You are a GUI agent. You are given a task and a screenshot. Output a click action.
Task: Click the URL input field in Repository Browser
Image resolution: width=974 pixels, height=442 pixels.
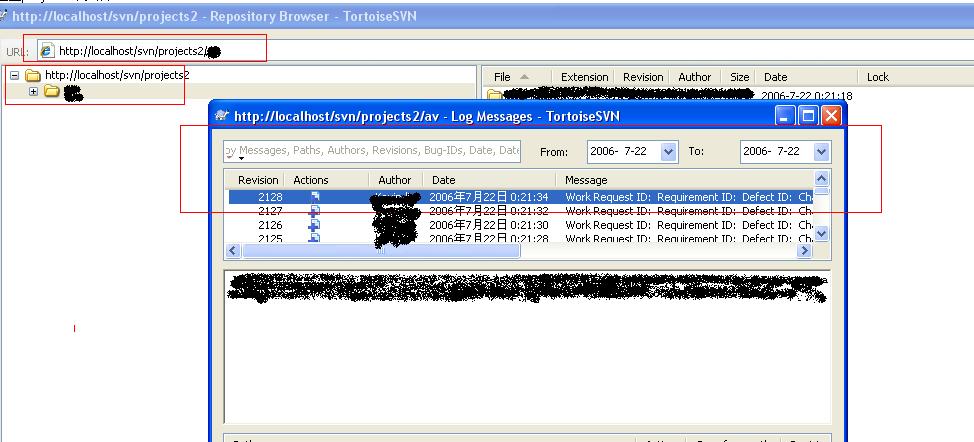coord(504,51)
